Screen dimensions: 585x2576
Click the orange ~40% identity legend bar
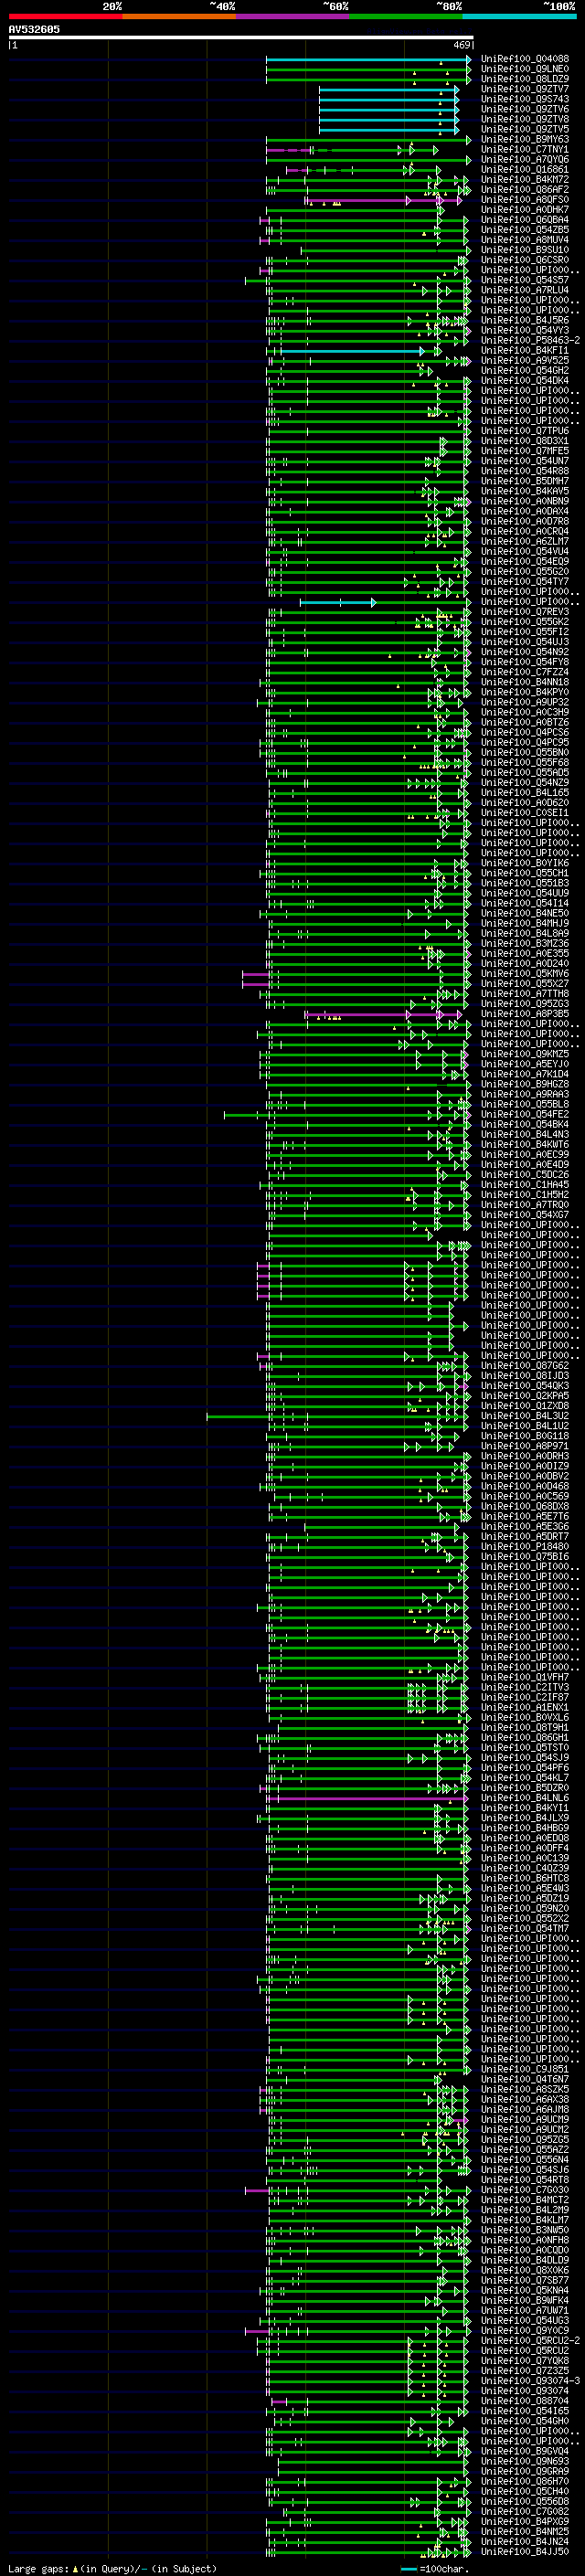(x=179, y=16)
